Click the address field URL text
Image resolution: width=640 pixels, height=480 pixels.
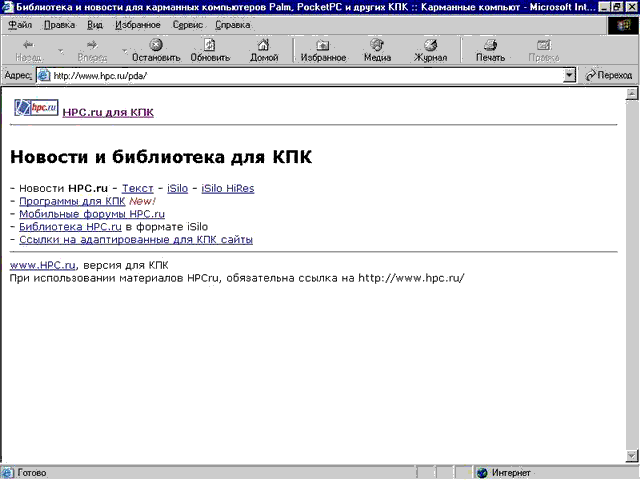pos(100,76)
